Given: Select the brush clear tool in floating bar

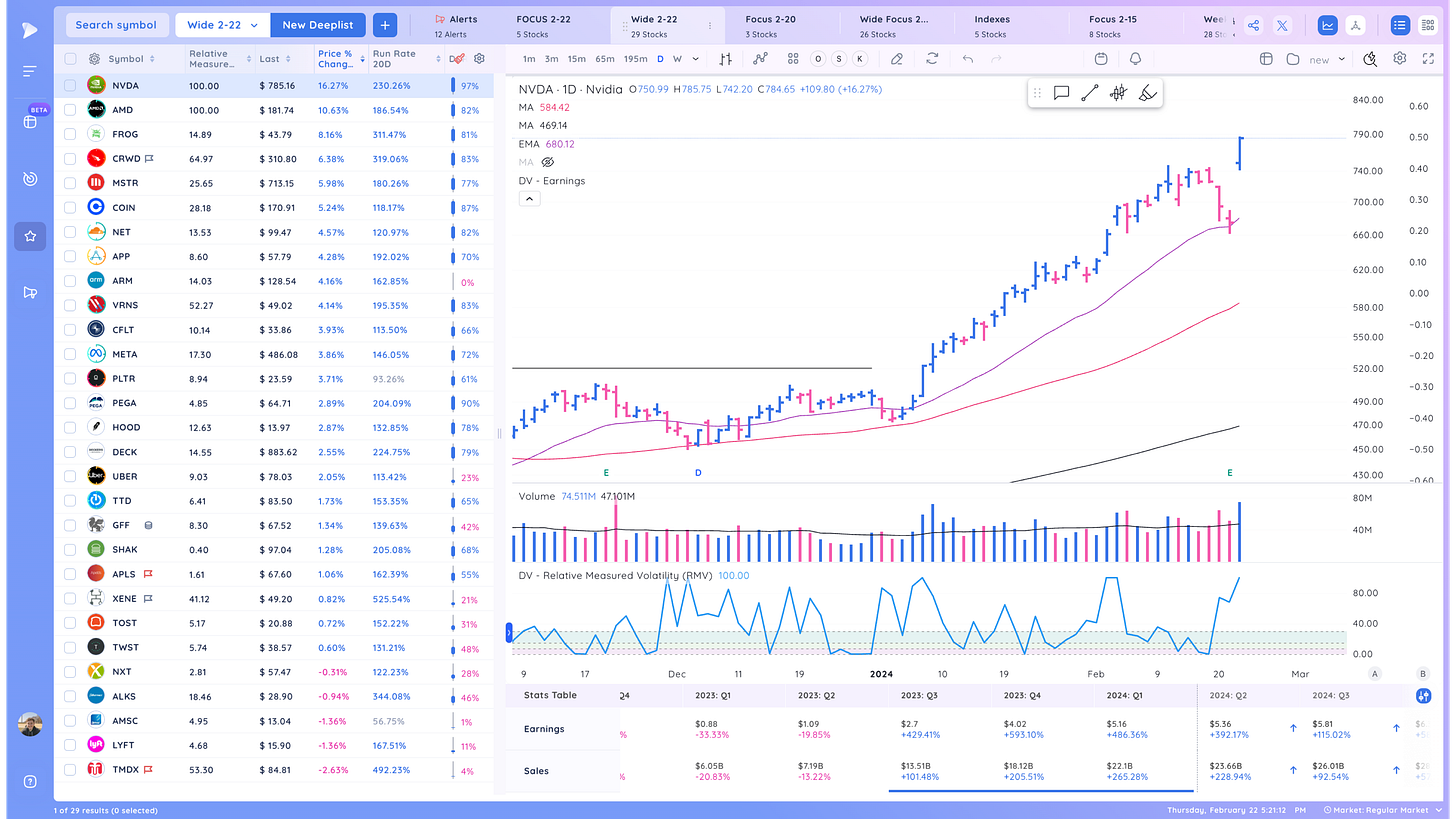Looking at the screenshot, I should [1148, 93].
